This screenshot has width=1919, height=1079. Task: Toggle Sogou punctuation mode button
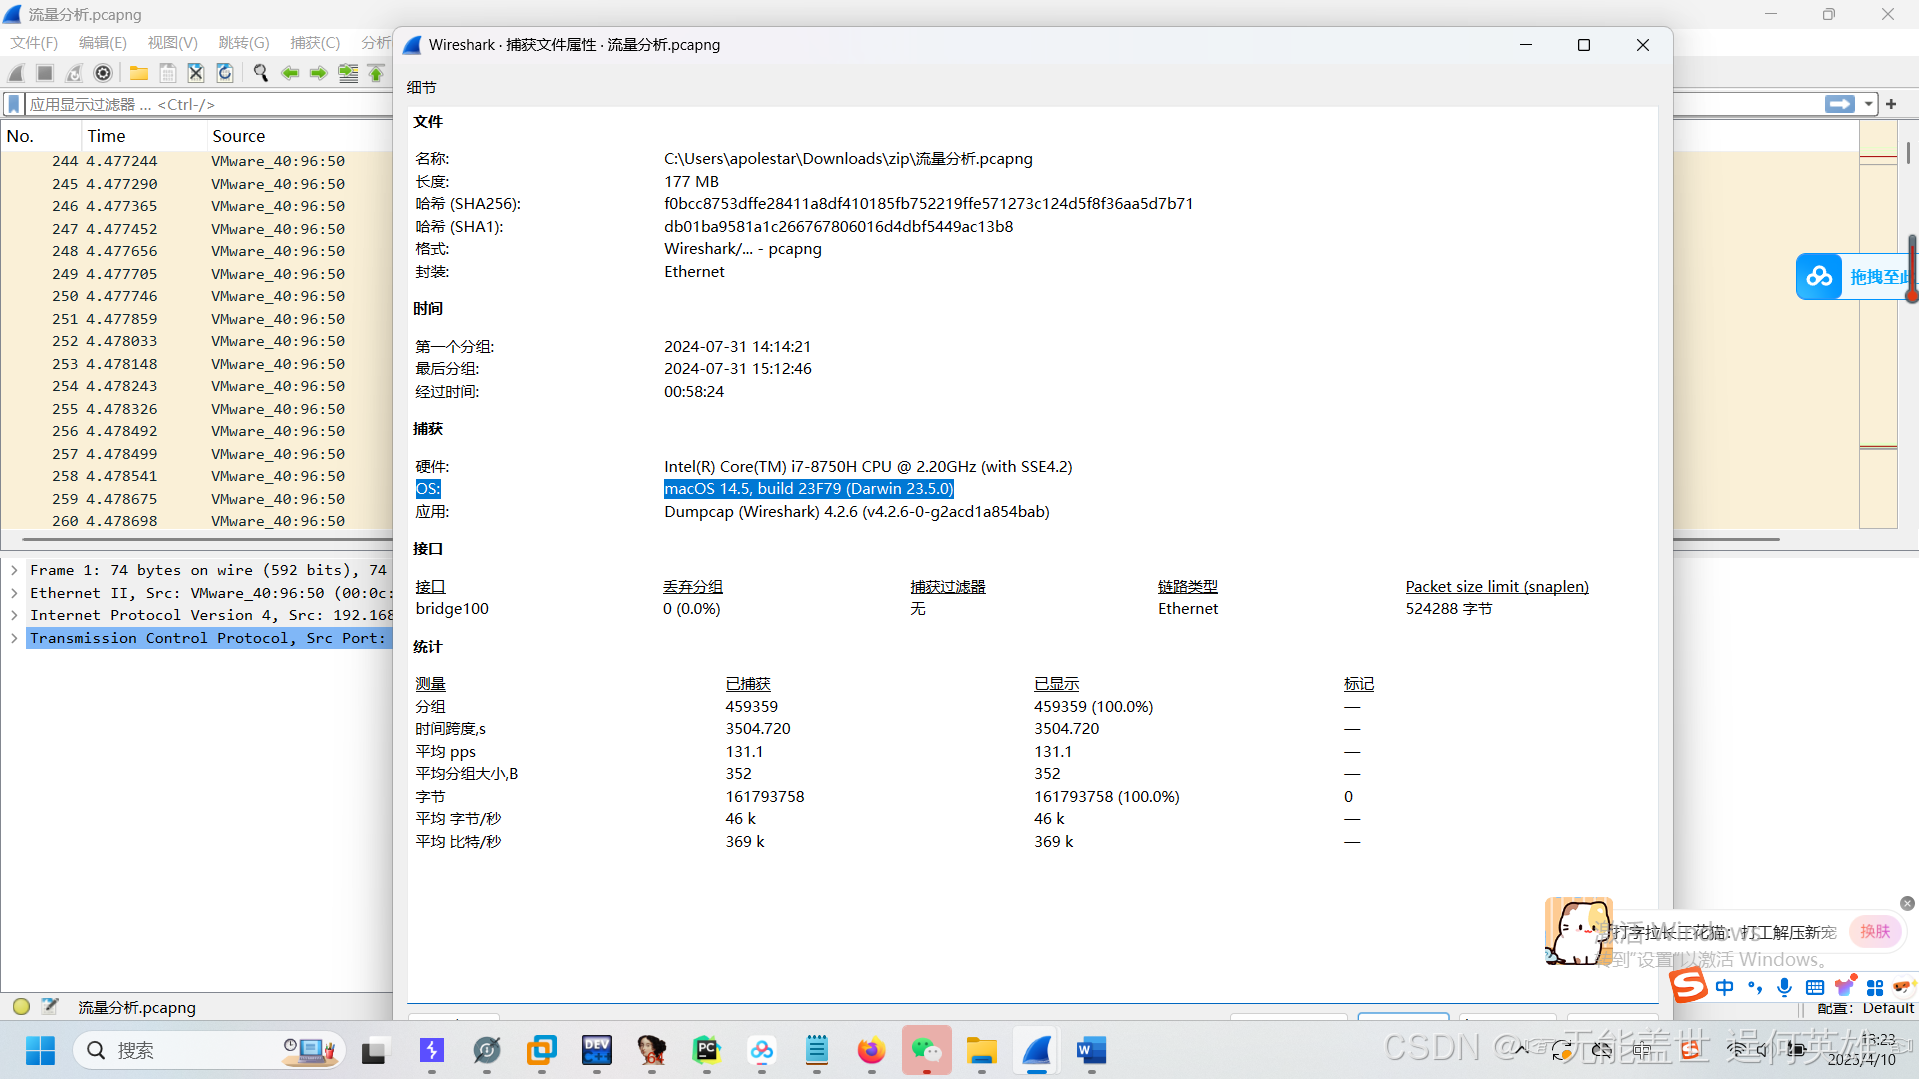[x=1755, y=988]
